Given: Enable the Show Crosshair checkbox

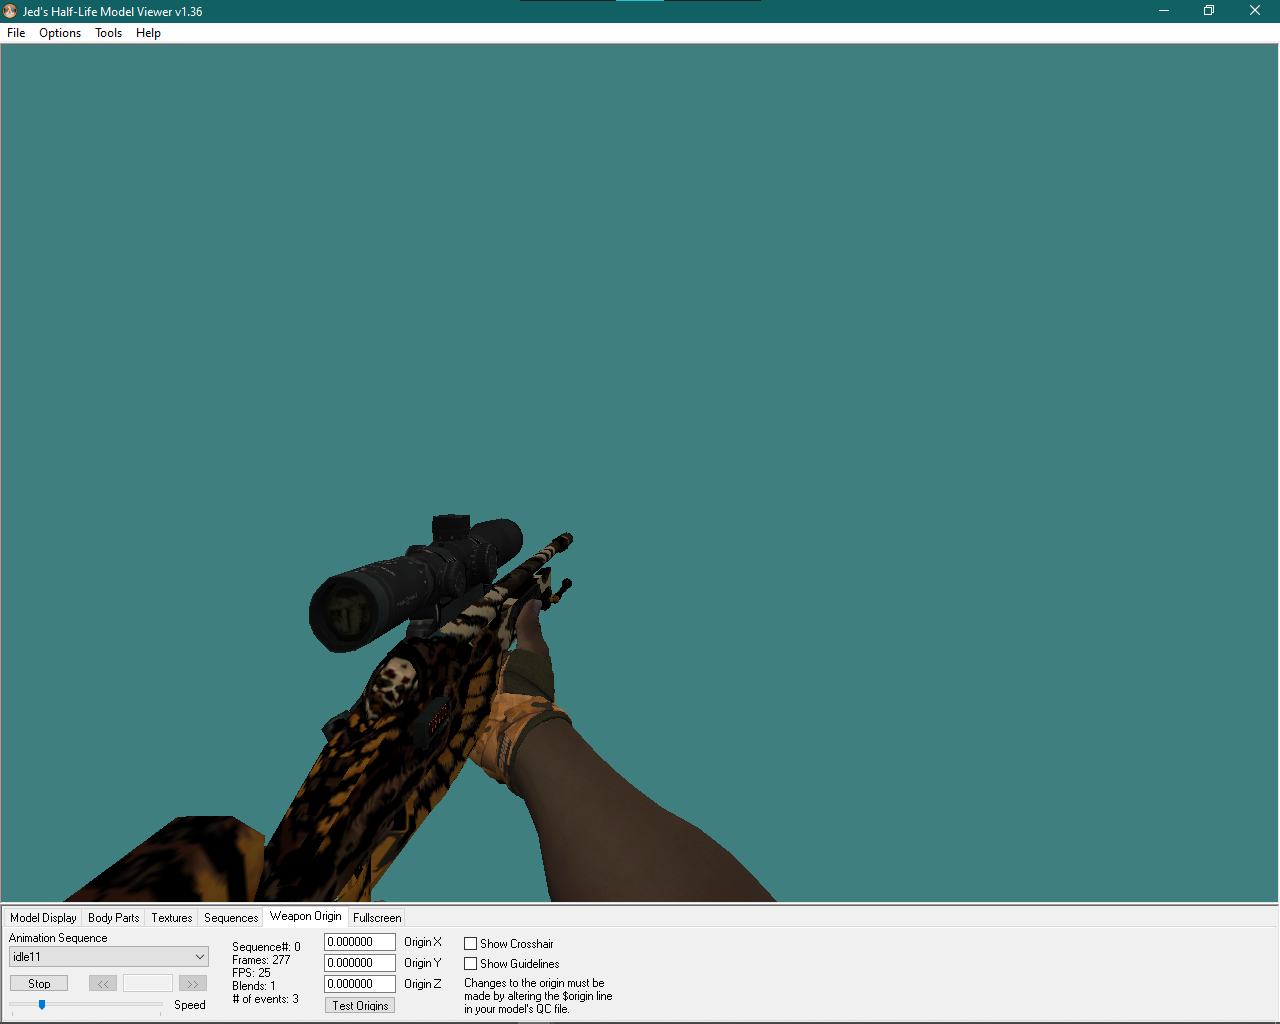Looking at the screenshot, I should (470, 944).
